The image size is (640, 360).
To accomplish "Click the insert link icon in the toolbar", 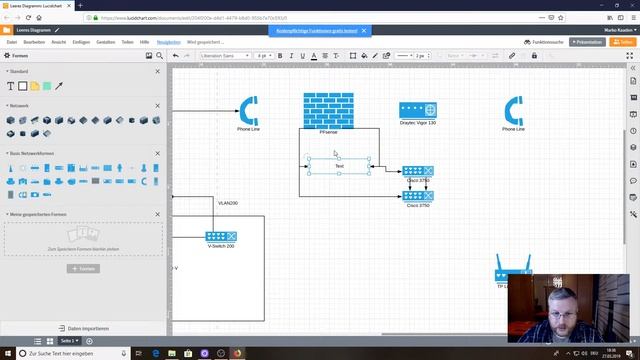I will [x=512, y=56].
